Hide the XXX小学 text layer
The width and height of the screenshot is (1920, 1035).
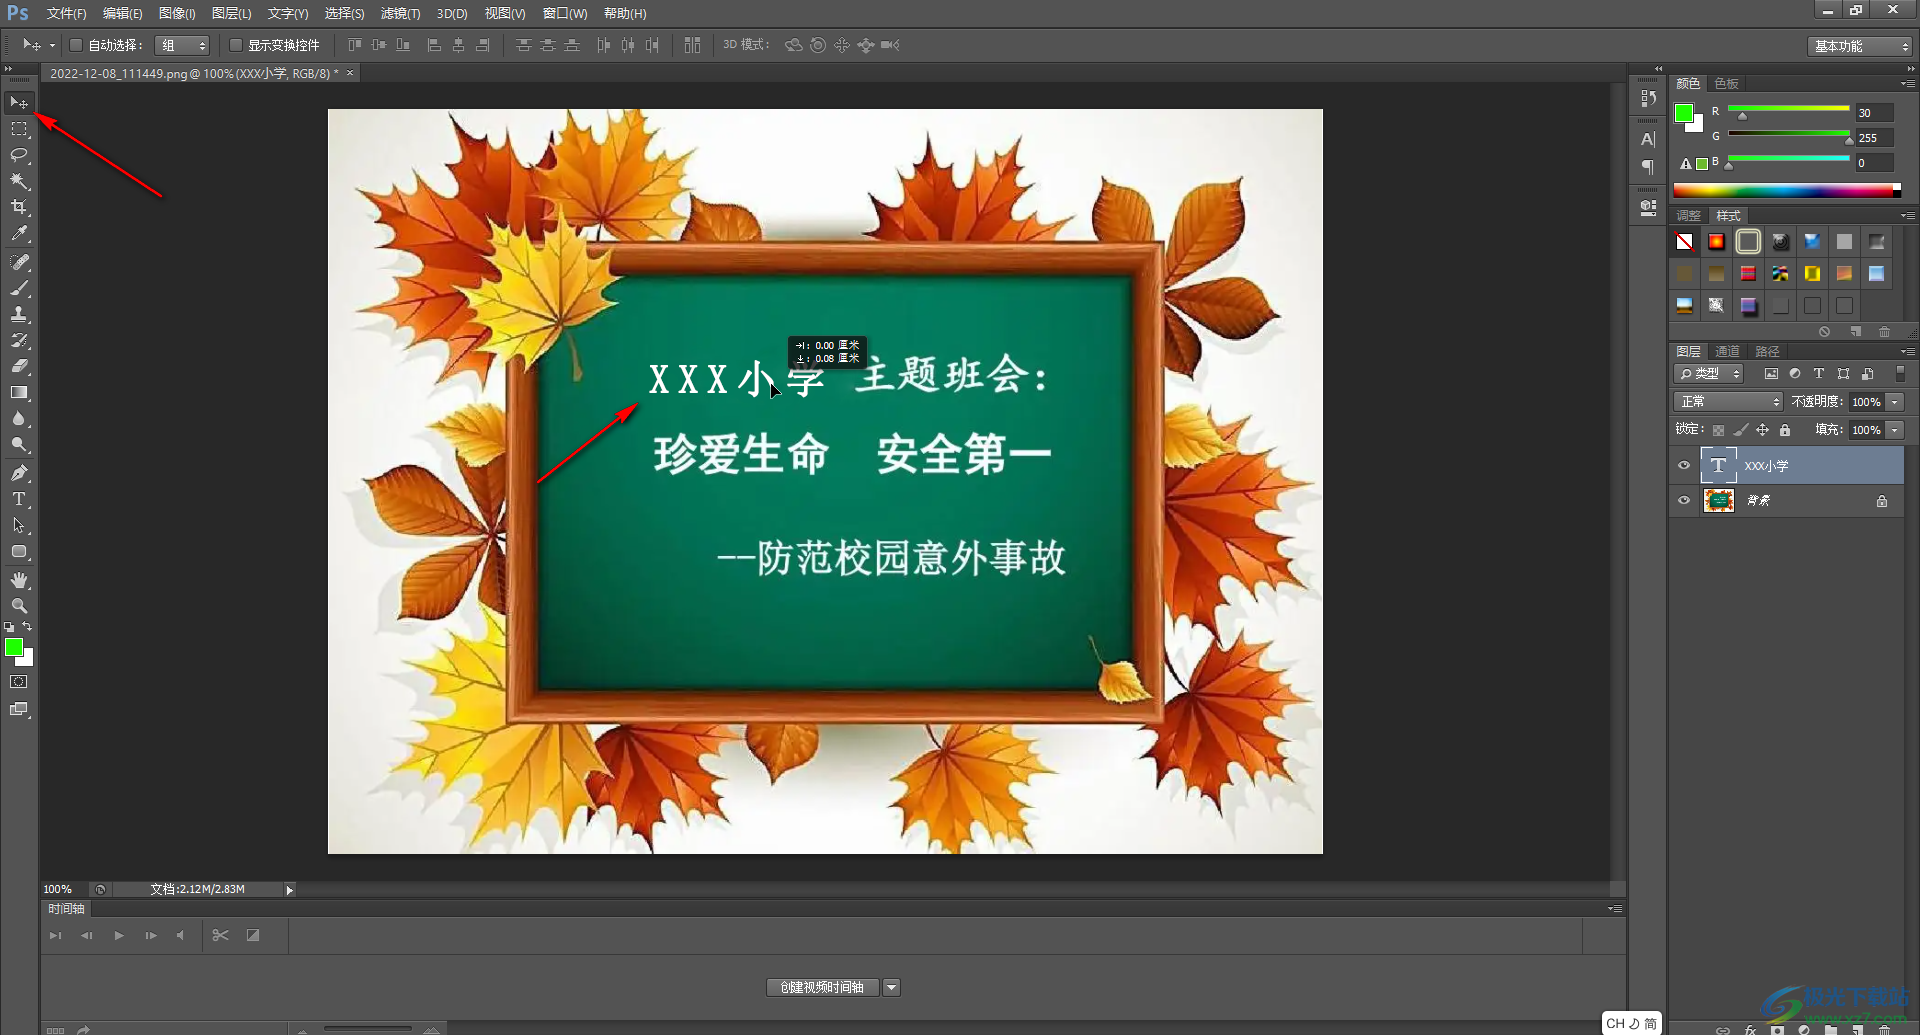click(1684, 465)
